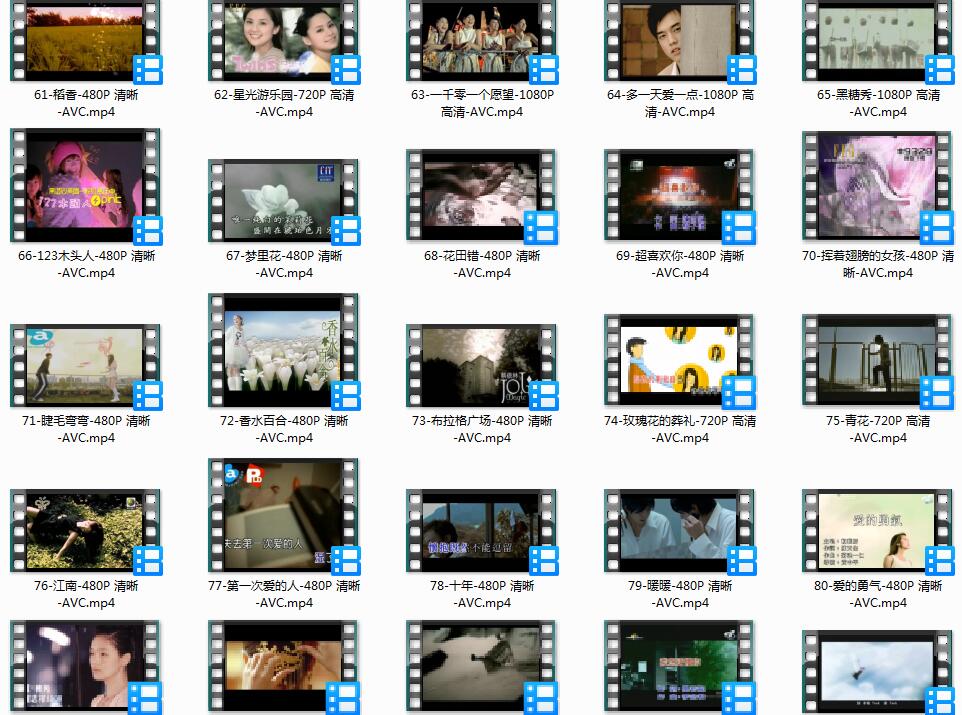
Task: Click the 63-一千零一个愿望 video thumbnail
Action: click(482, 41)
